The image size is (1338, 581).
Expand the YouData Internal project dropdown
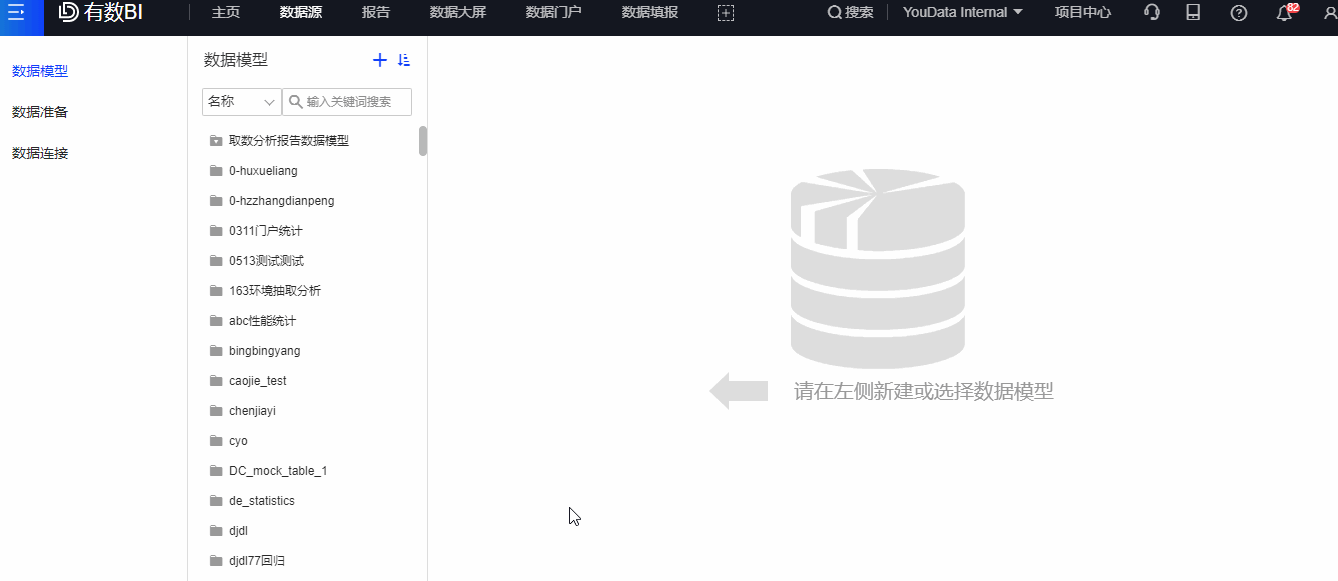coord(962,12)
